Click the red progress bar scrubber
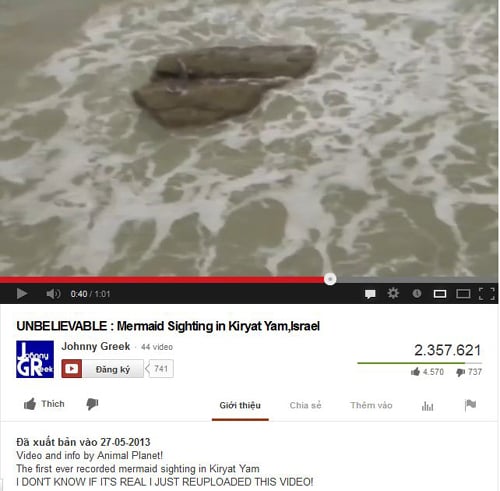 [x=330, y=279]
